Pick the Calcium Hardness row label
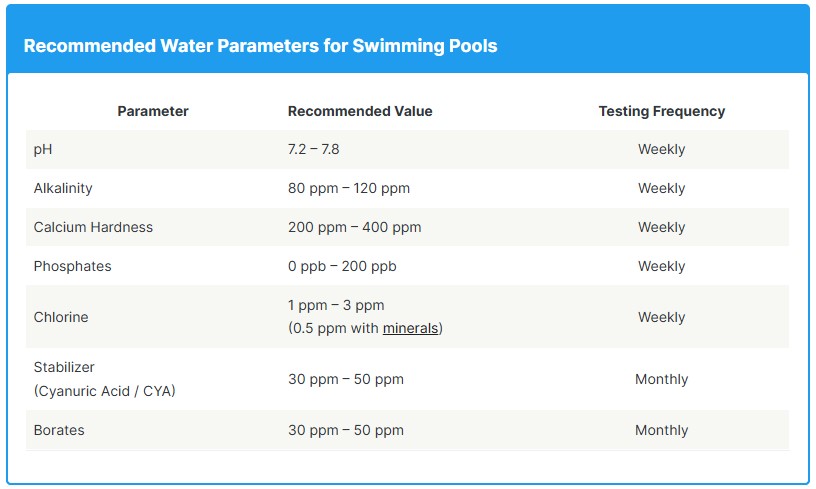816x489 pixels. point(93,227)
